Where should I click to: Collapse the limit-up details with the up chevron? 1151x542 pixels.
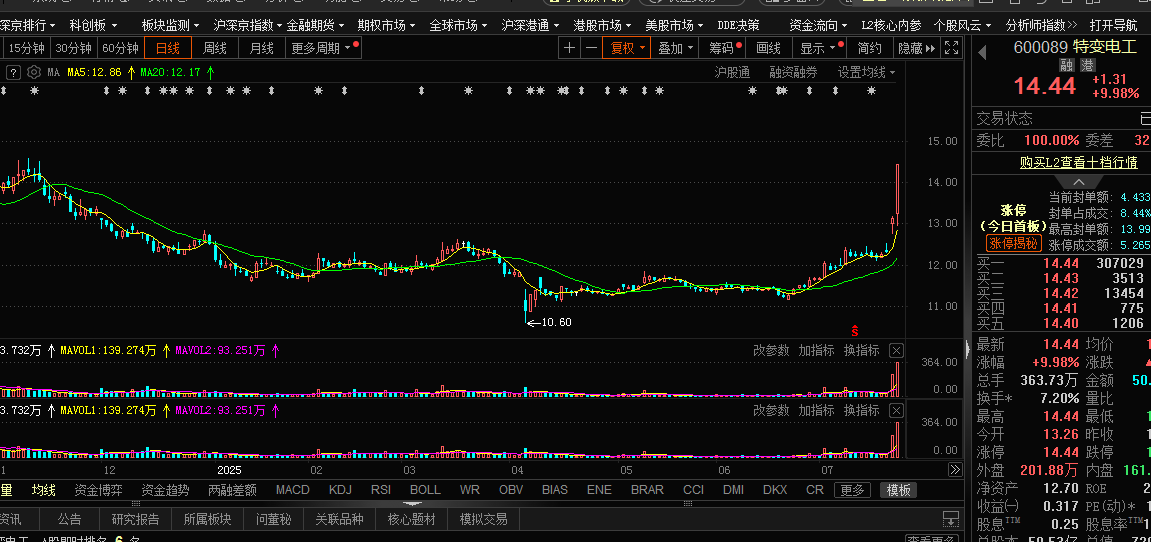coord(1078,181)
